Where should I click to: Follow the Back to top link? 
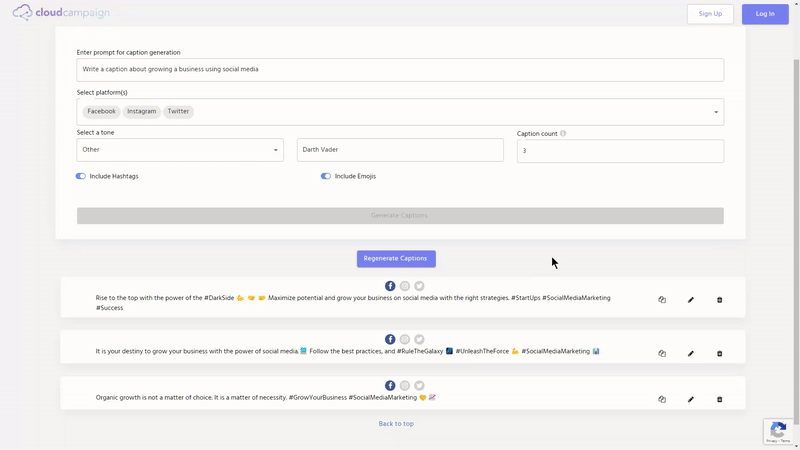[396, 424]
